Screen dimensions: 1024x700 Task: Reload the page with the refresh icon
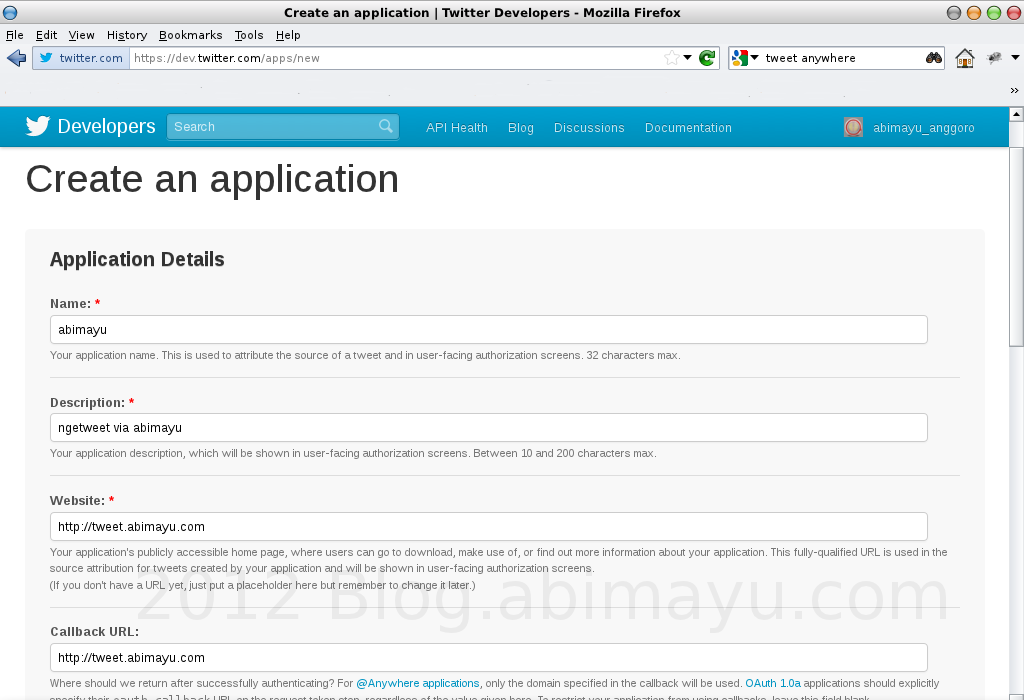click(x=707, y=58)
